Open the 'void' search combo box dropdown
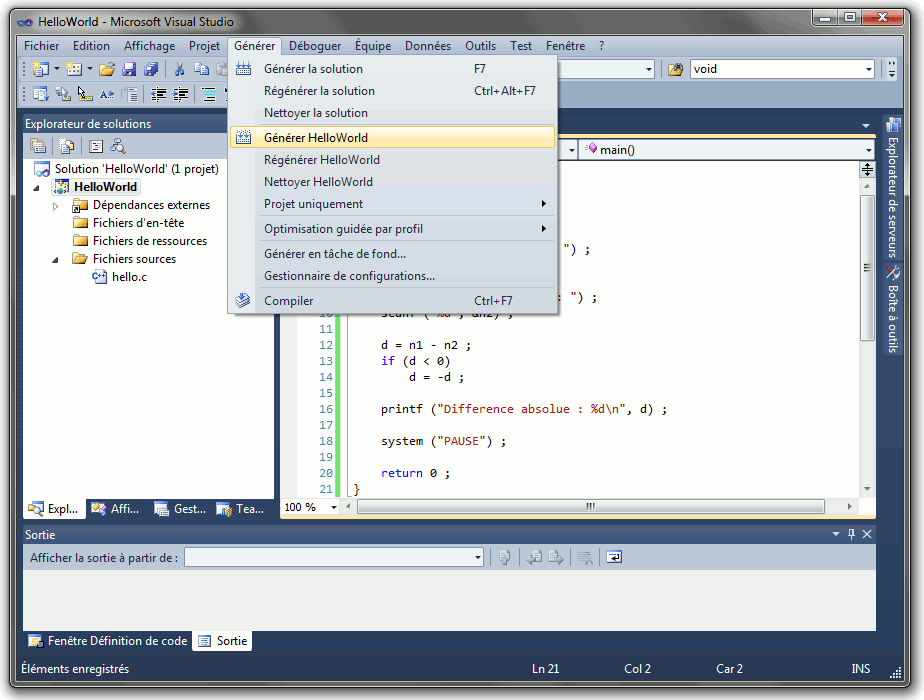The width and height of the screenshot is (924, 700). coord(869,70)
